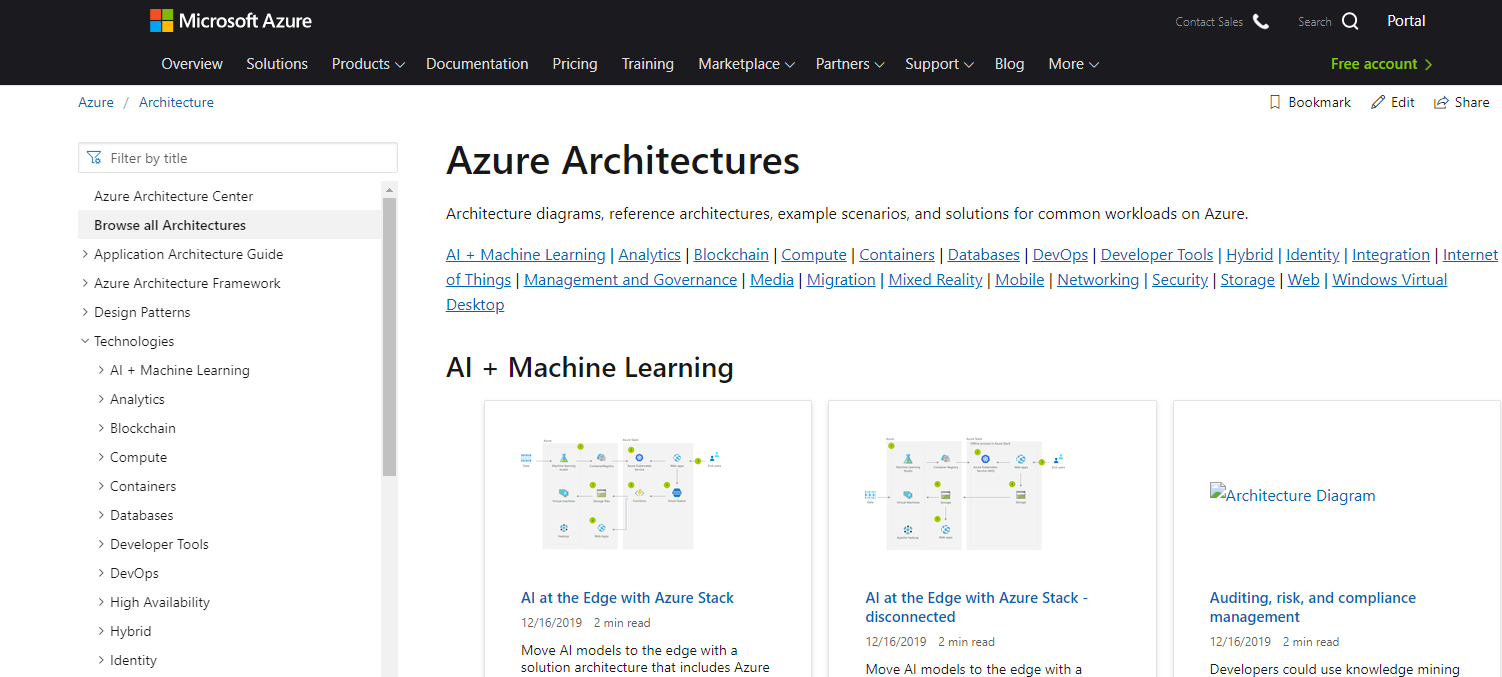Expand AI + Machine Learning sidebar node

click(101, 370)
